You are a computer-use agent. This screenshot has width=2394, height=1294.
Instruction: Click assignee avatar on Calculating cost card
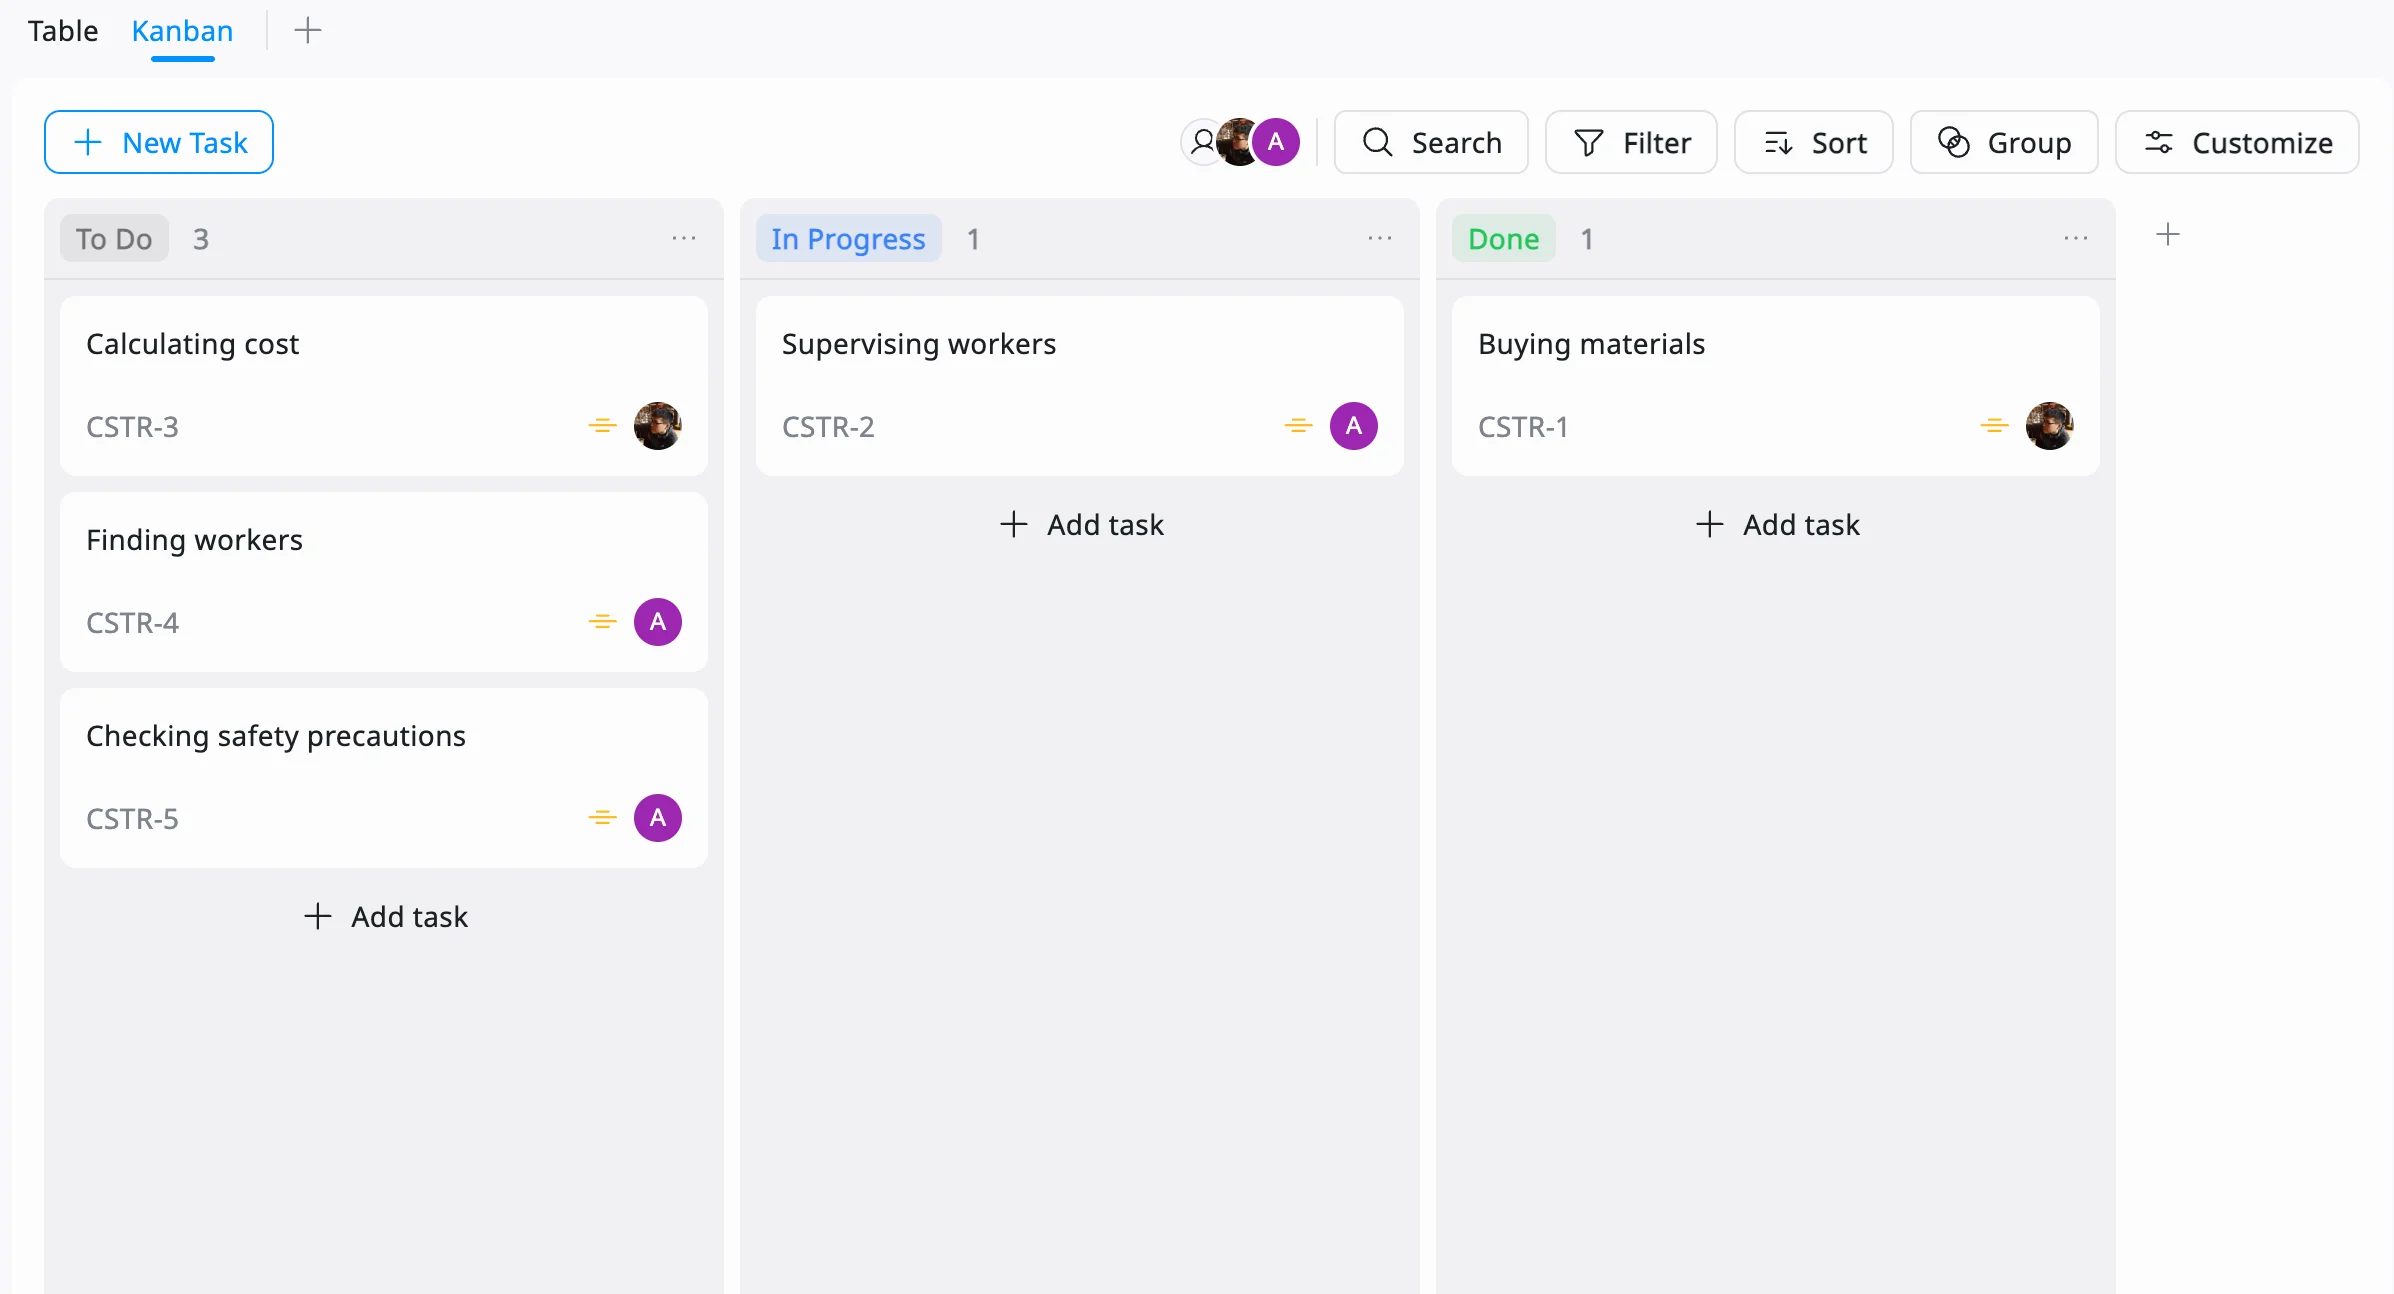[658, 426]
